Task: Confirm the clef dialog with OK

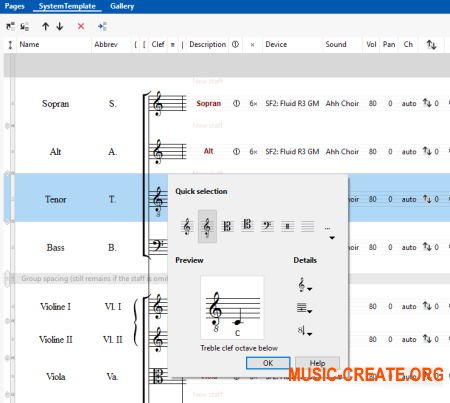Action: pos(268,363)
